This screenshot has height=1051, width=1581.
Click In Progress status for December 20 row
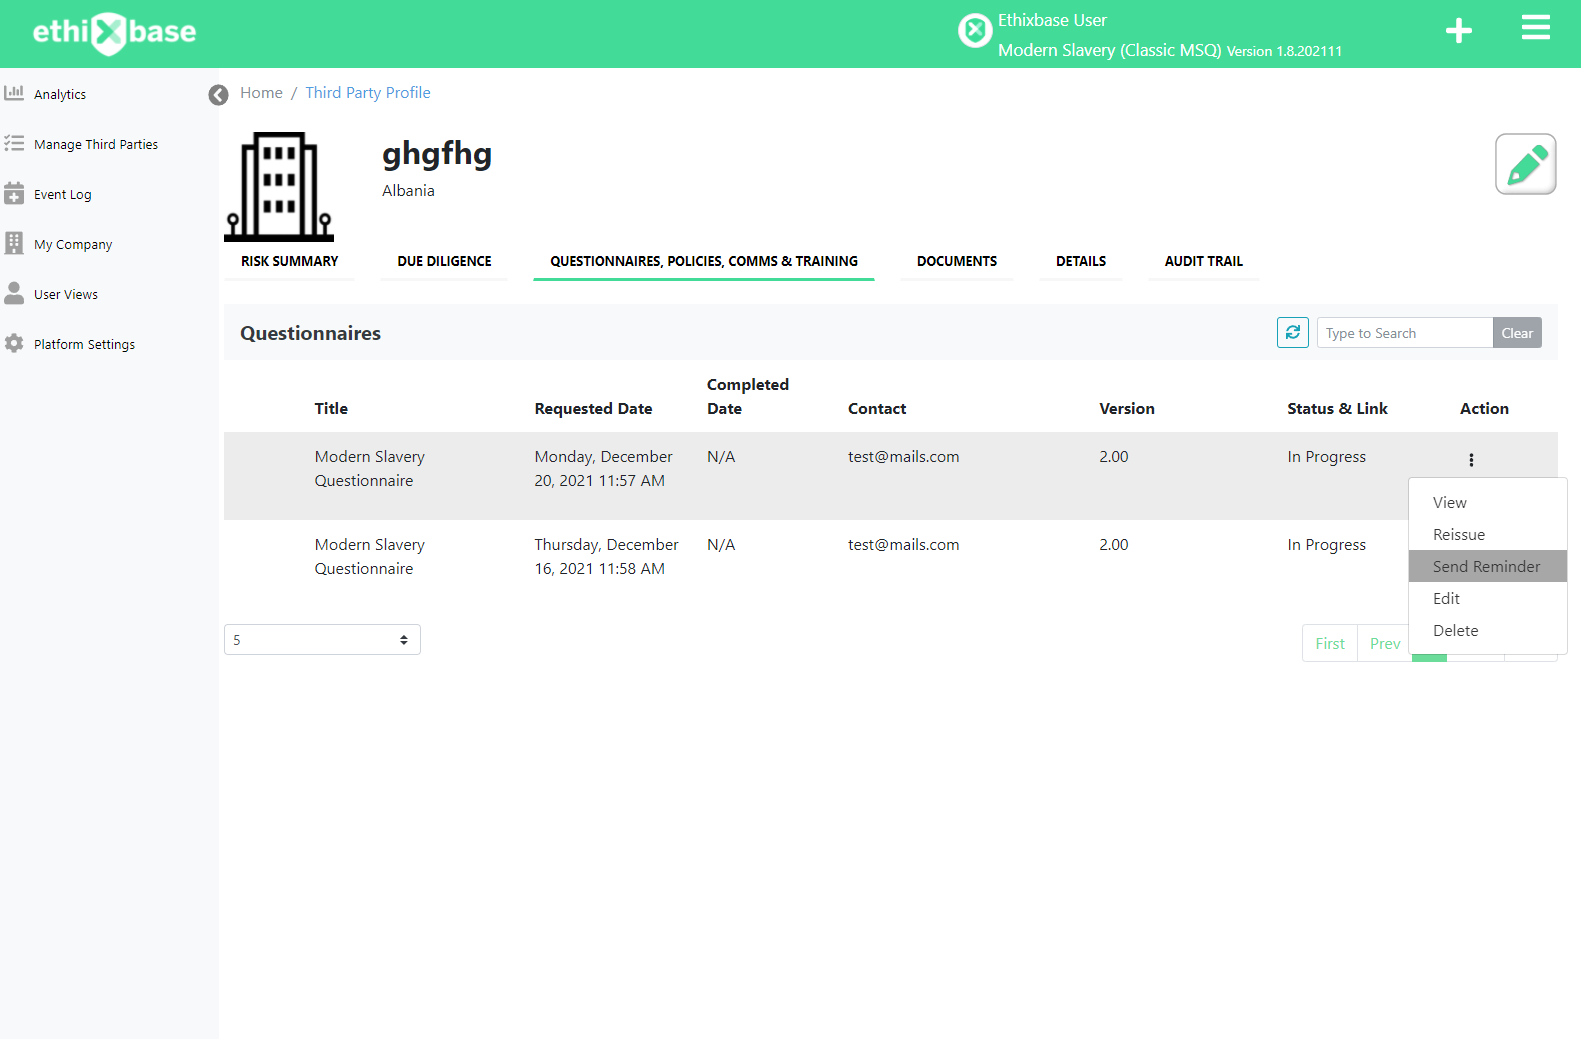[1326, 456]
